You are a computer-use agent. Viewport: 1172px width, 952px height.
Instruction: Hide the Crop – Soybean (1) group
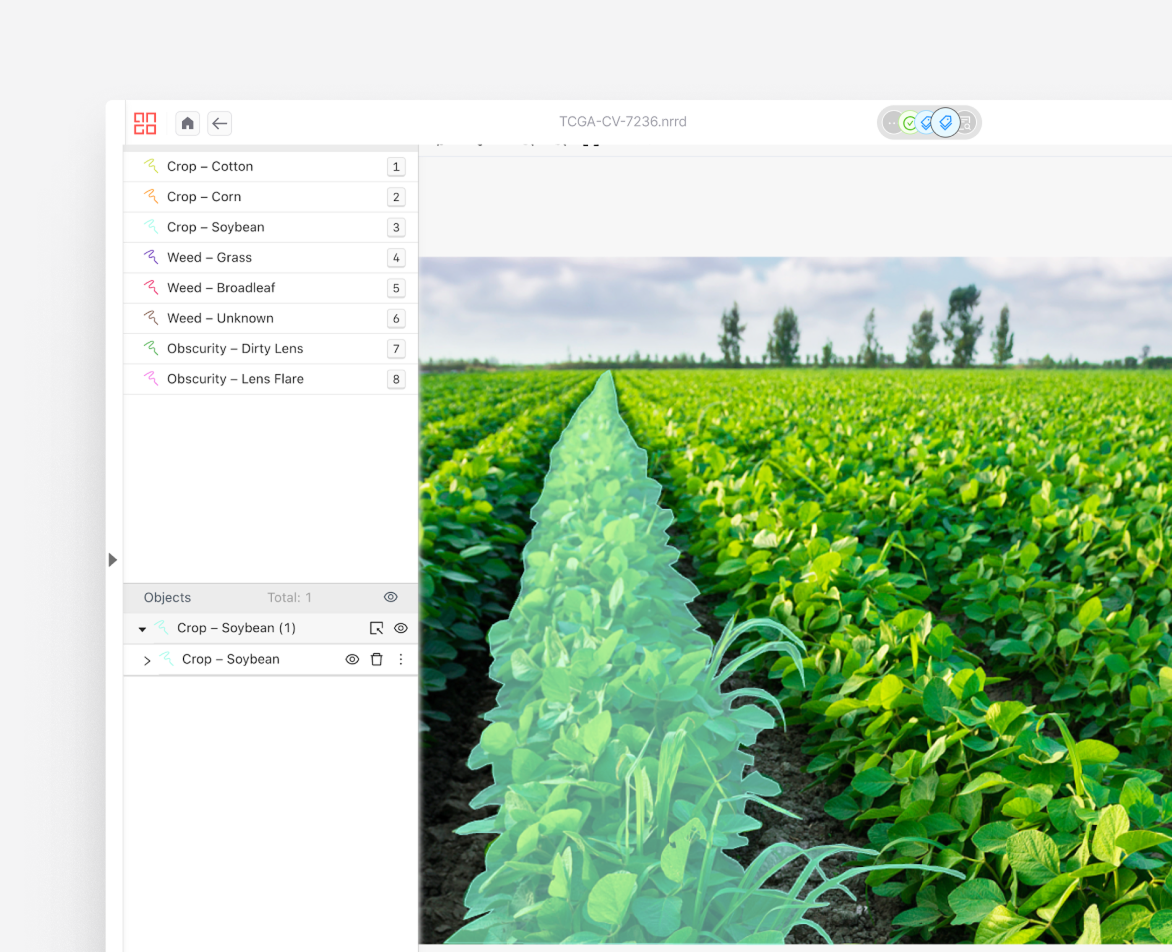coord(401,628)
